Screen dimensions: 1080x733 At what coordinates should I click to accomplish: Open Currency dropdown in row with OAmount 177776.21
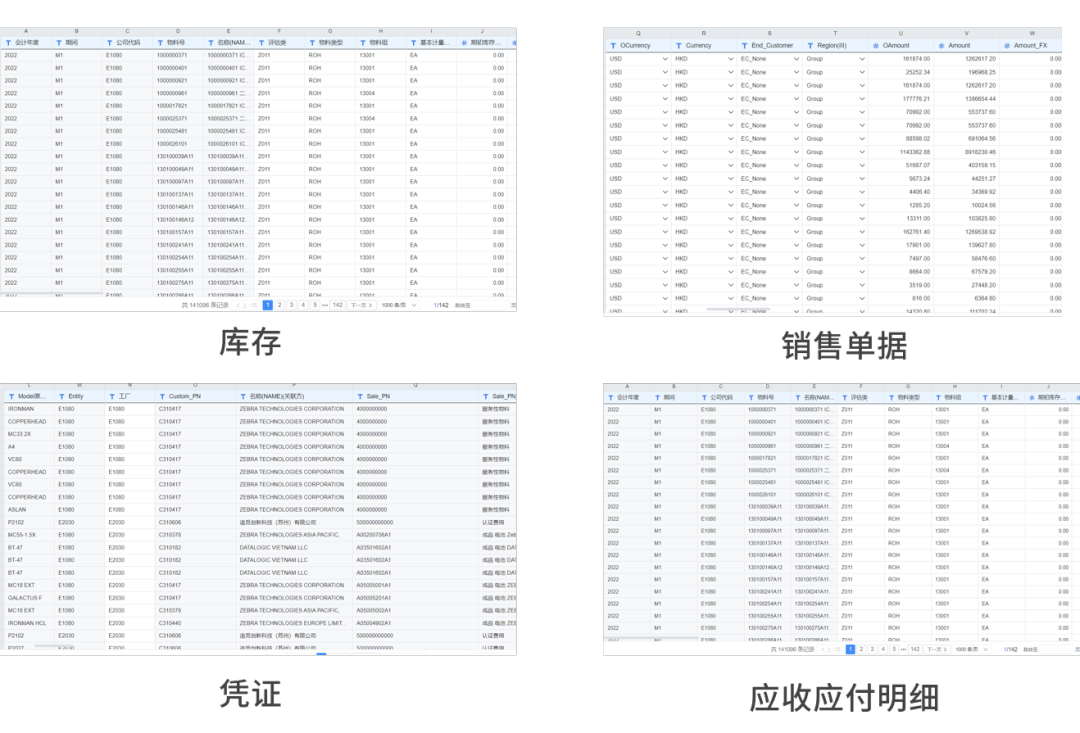pyautogui.click(x=731, y=99)
